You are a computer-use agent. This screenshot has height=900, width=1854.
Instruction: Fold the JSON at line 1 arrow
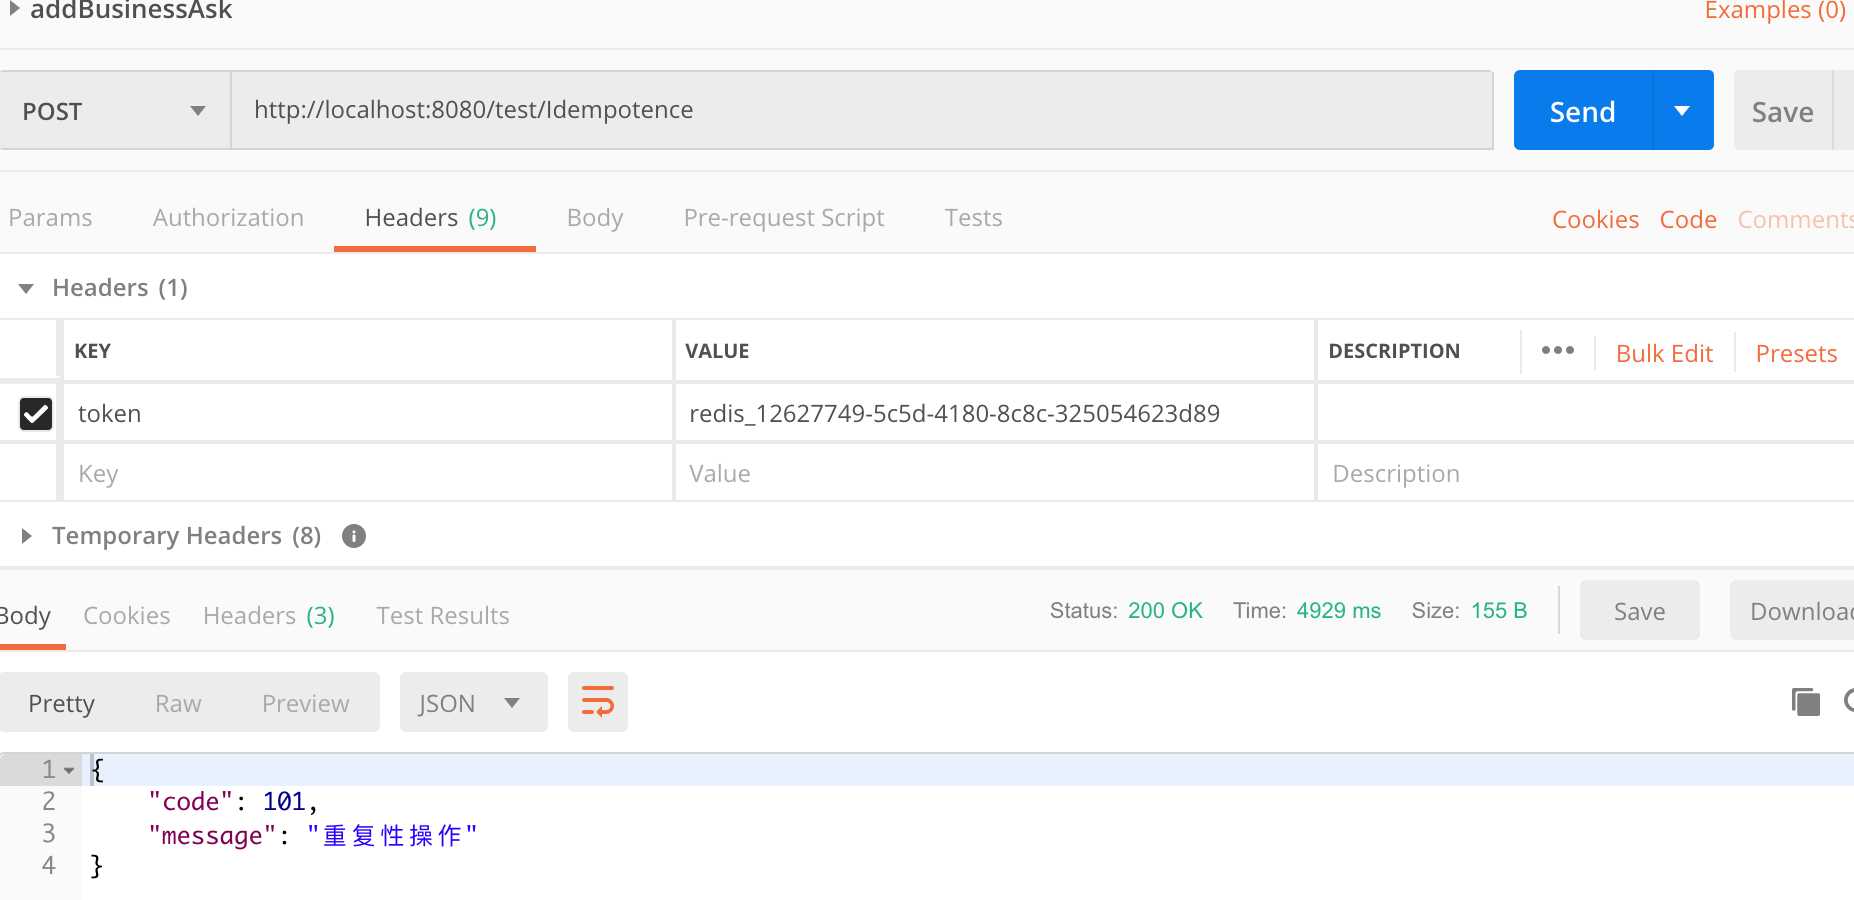(x=69, y=770)
